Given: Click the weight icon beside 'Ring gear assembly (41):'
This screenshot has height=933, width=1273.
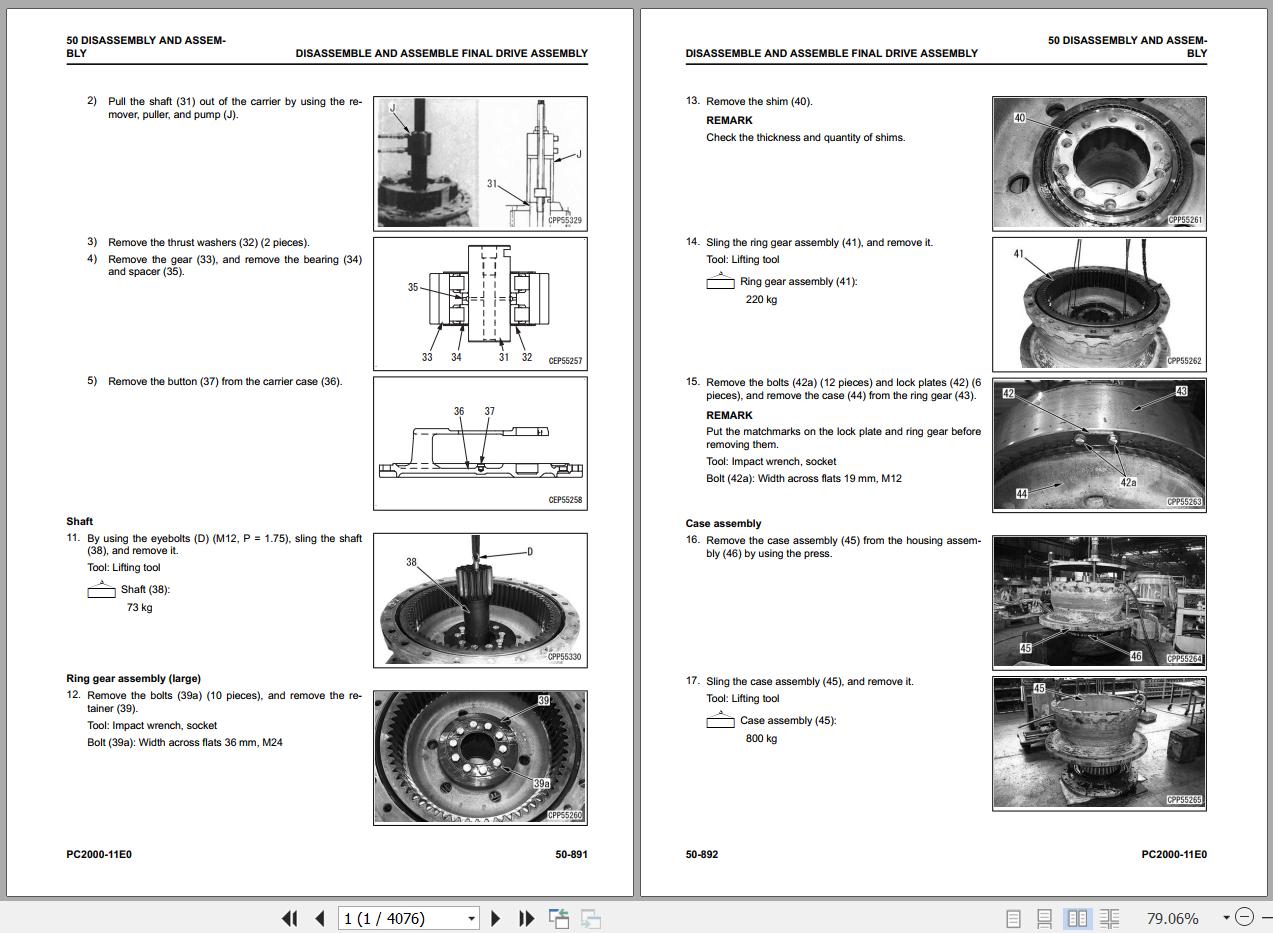Looking at the screenshot, I should [720, 281].
